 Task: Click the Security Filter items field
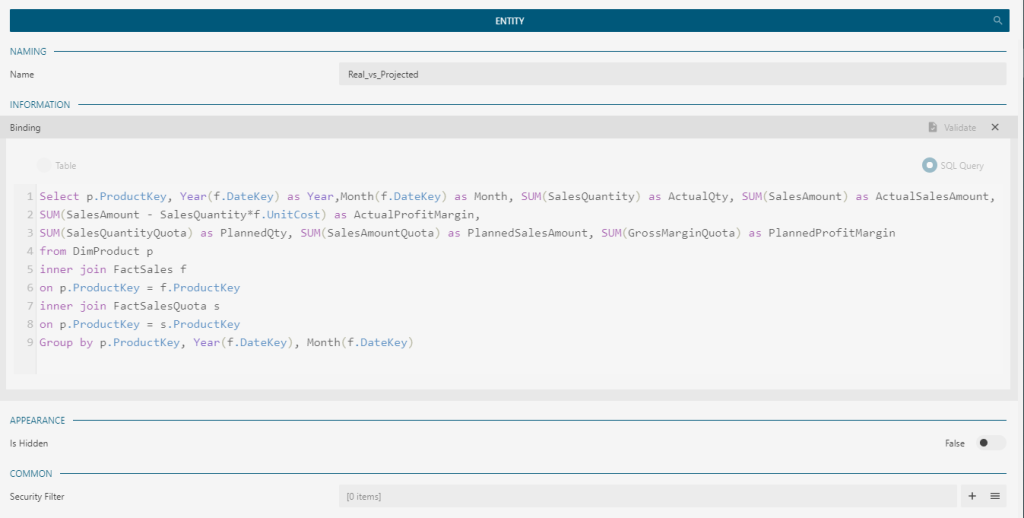[647, 496]
